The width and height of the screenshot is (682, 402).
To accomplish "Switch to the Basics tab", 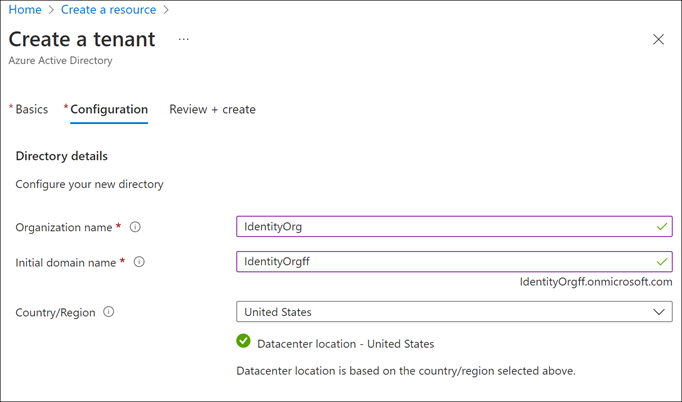I will (x=31, y=109).
